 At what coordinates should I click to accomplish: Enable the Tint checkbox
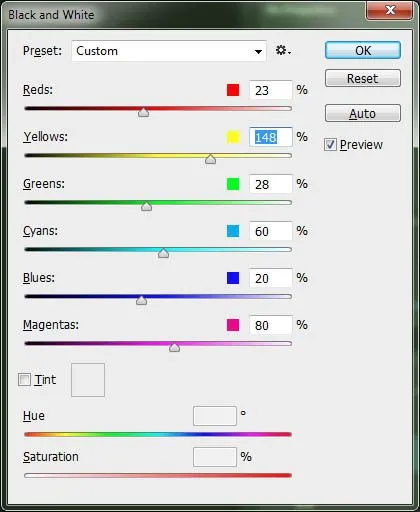pyautogui.click(x=24, y=380)
